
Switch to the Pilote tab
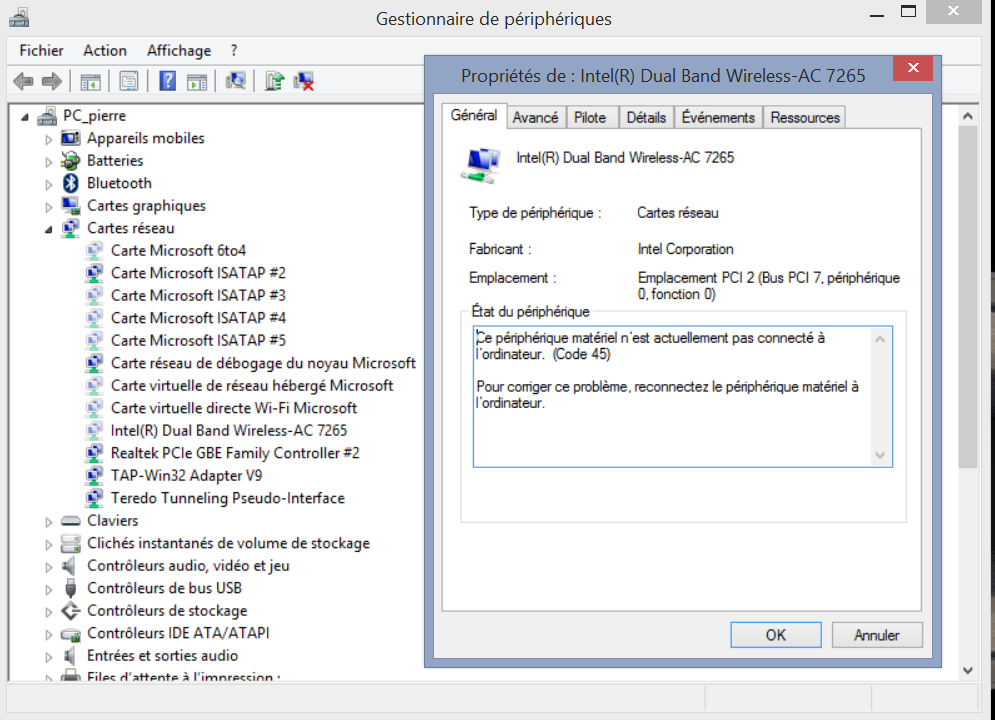(590, 118)
